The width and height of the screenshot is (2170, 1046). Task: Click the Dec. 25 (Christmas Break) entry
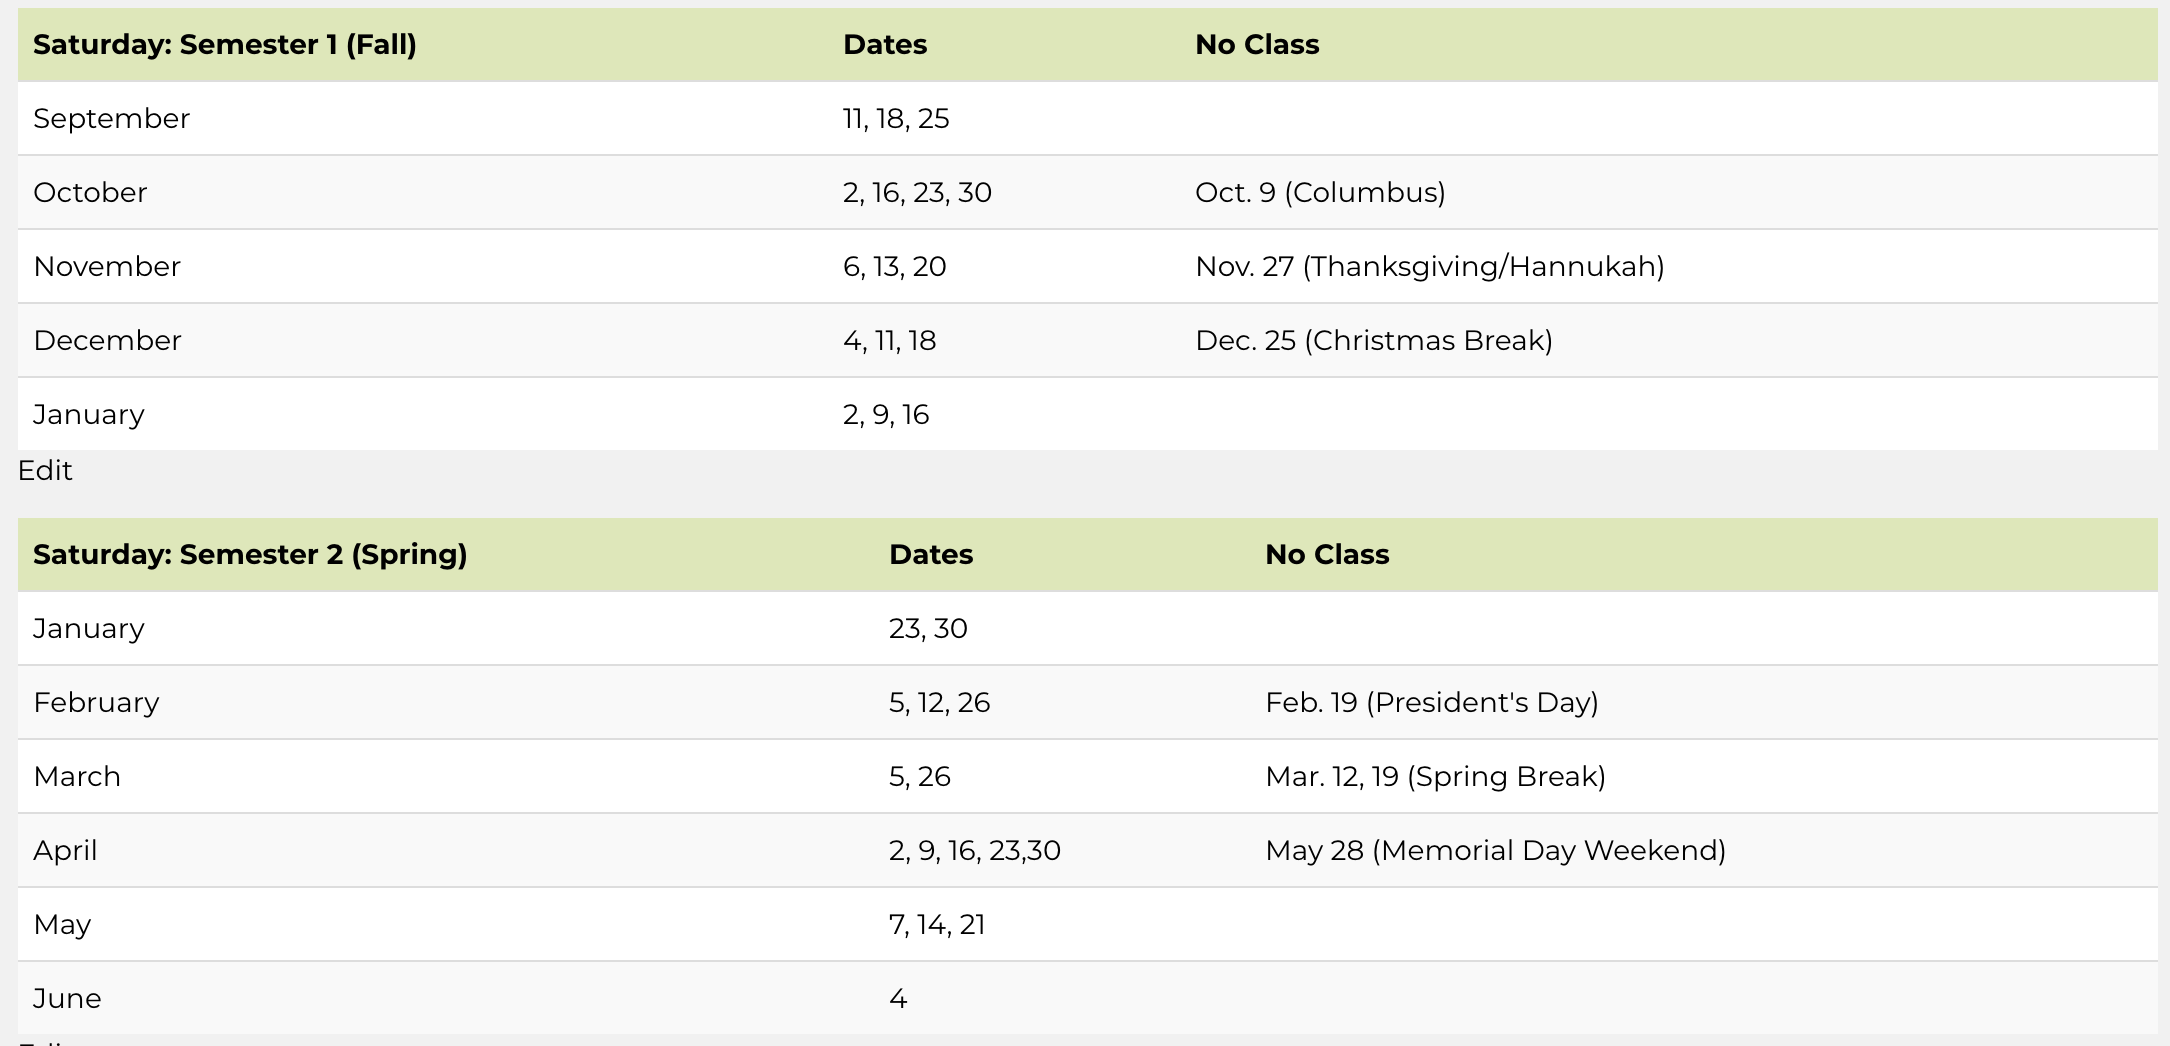(x=1374, y=341)
